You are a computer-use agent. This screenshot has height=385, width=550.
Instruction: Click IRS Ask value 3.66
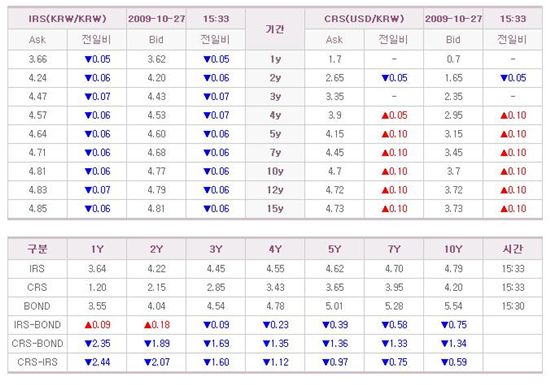click(38, 59)
